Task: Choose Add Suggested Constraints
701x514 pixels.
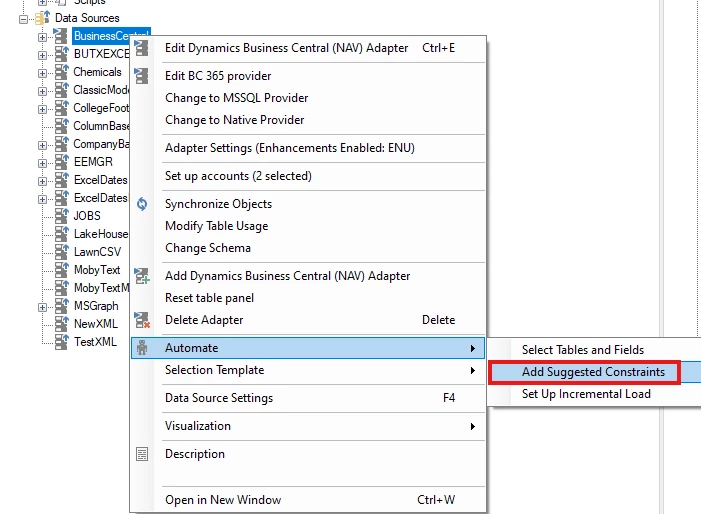Action: (x=594, y=372)
